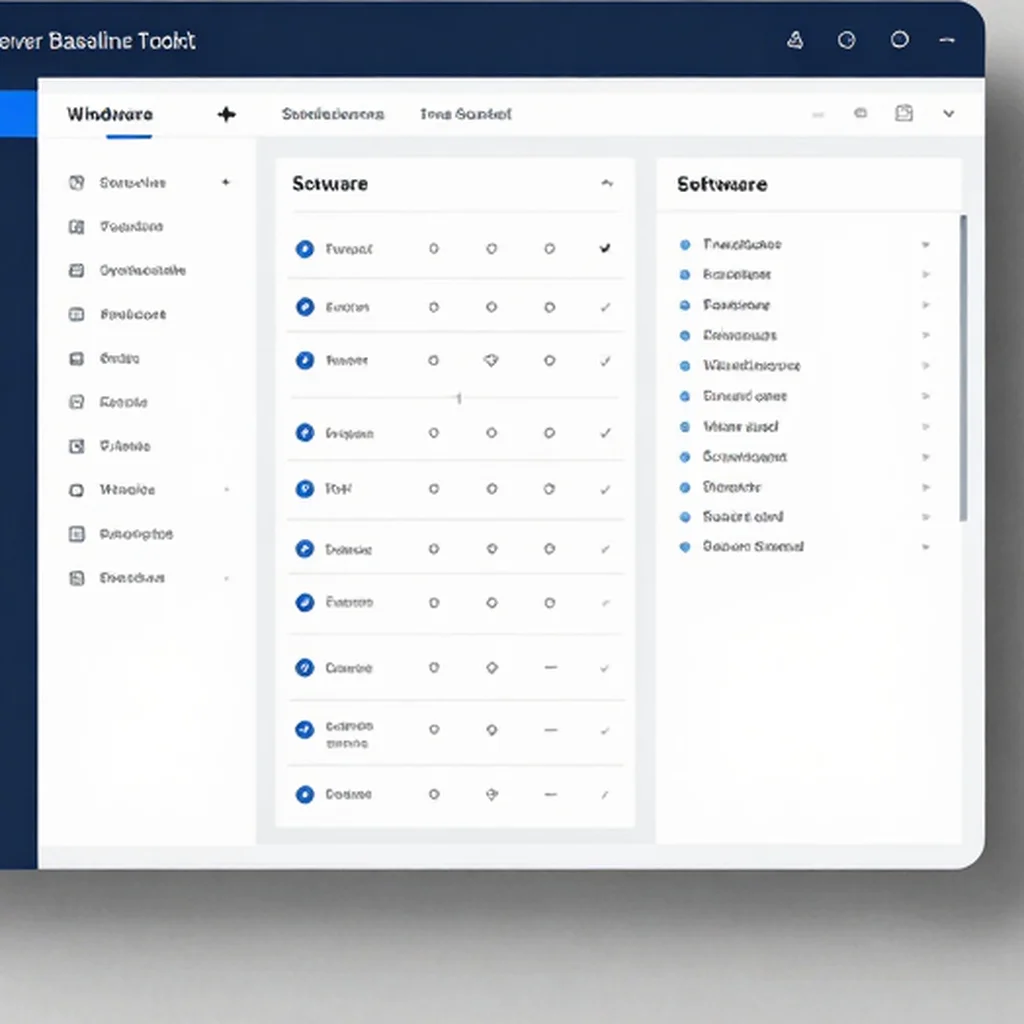The image size is (1024, 1024).
Task: Click the plus icon next to Windware
Action: 227,114
